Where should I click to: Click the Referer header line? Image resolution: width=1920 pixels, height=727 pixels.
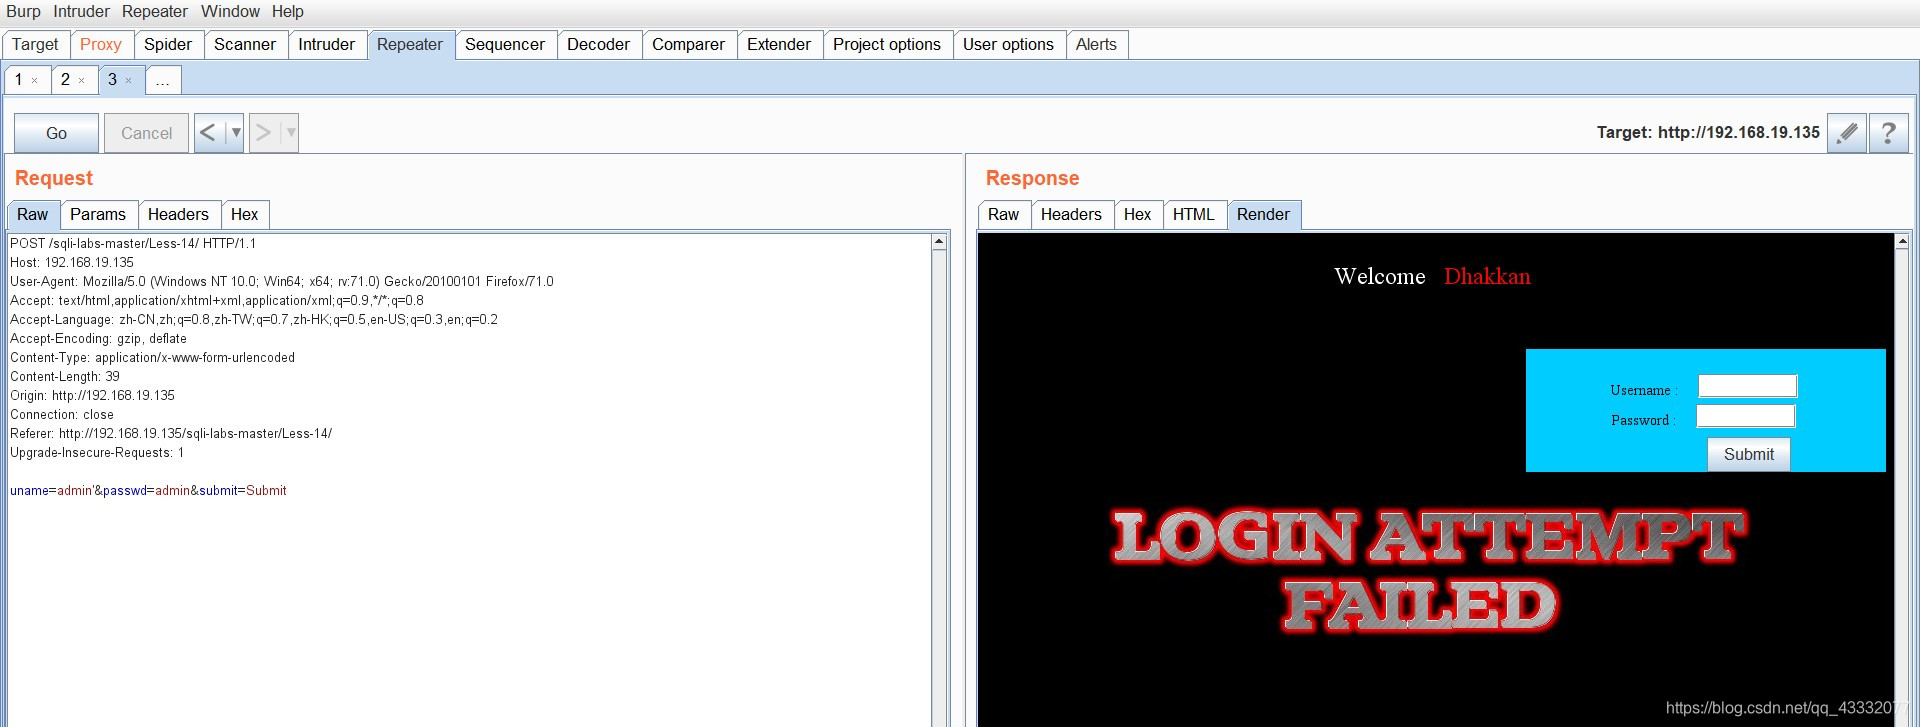coord(171,433)
